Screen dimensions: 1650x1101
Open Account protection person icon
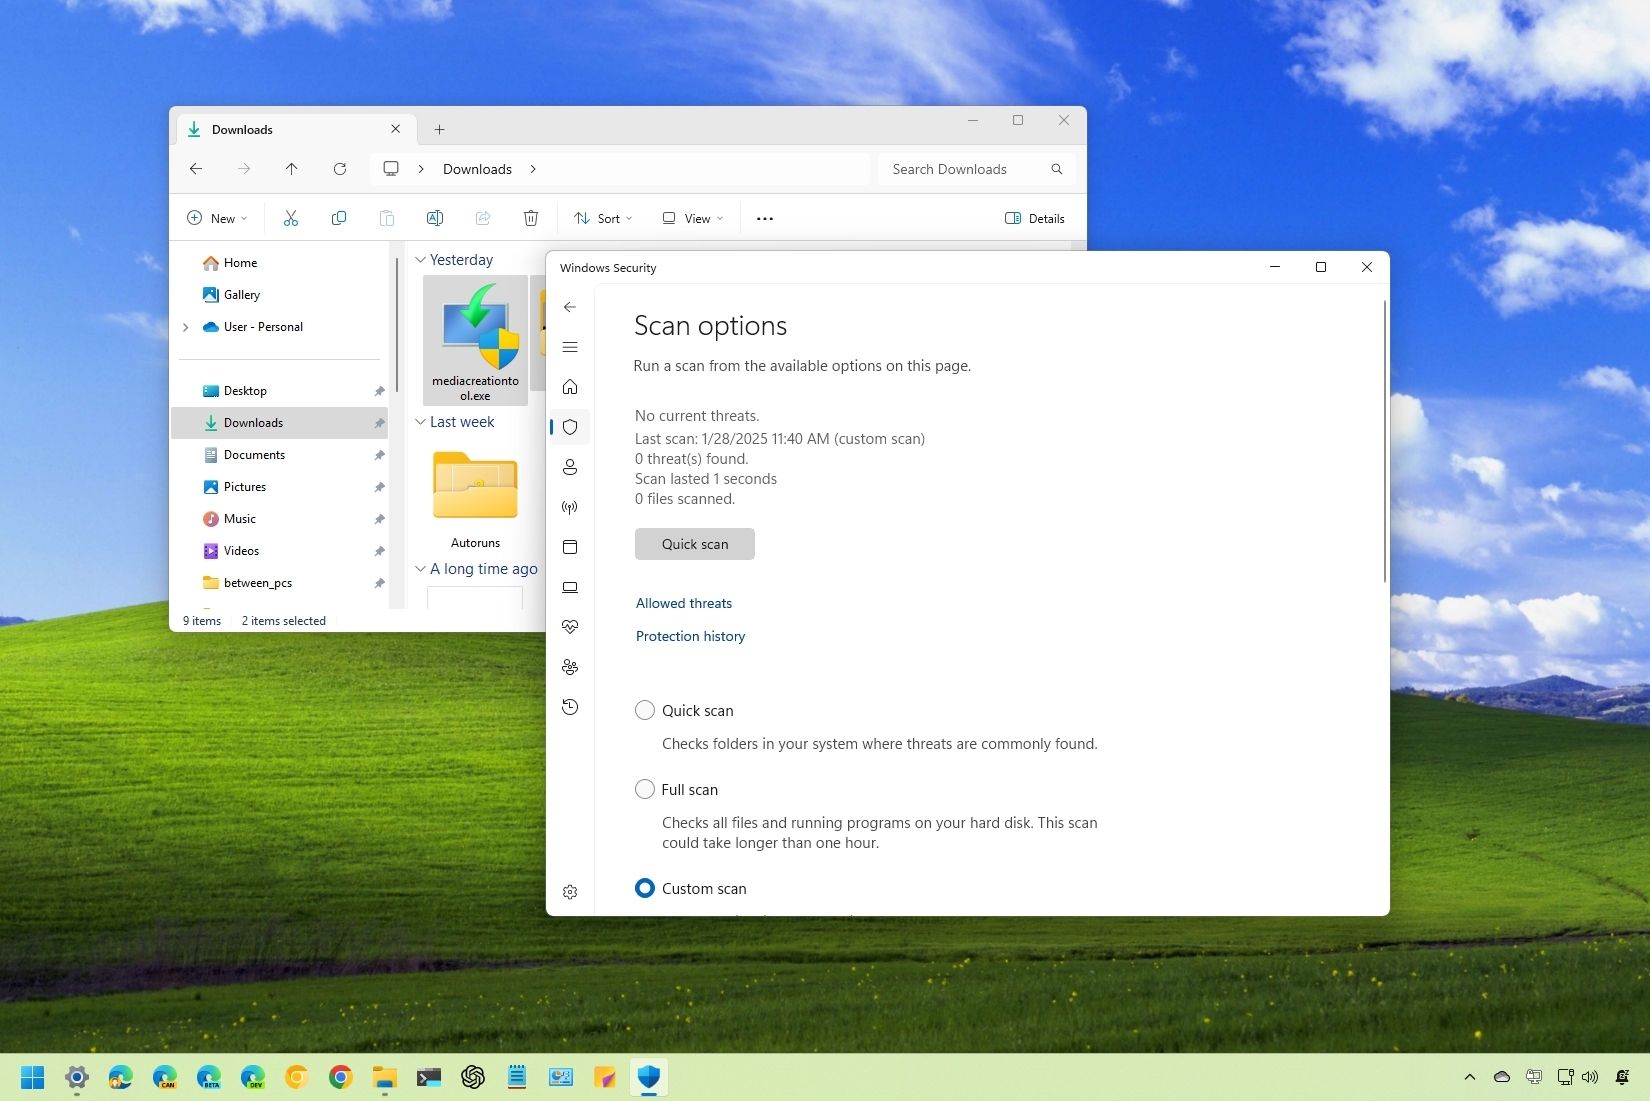click(570, 467)
